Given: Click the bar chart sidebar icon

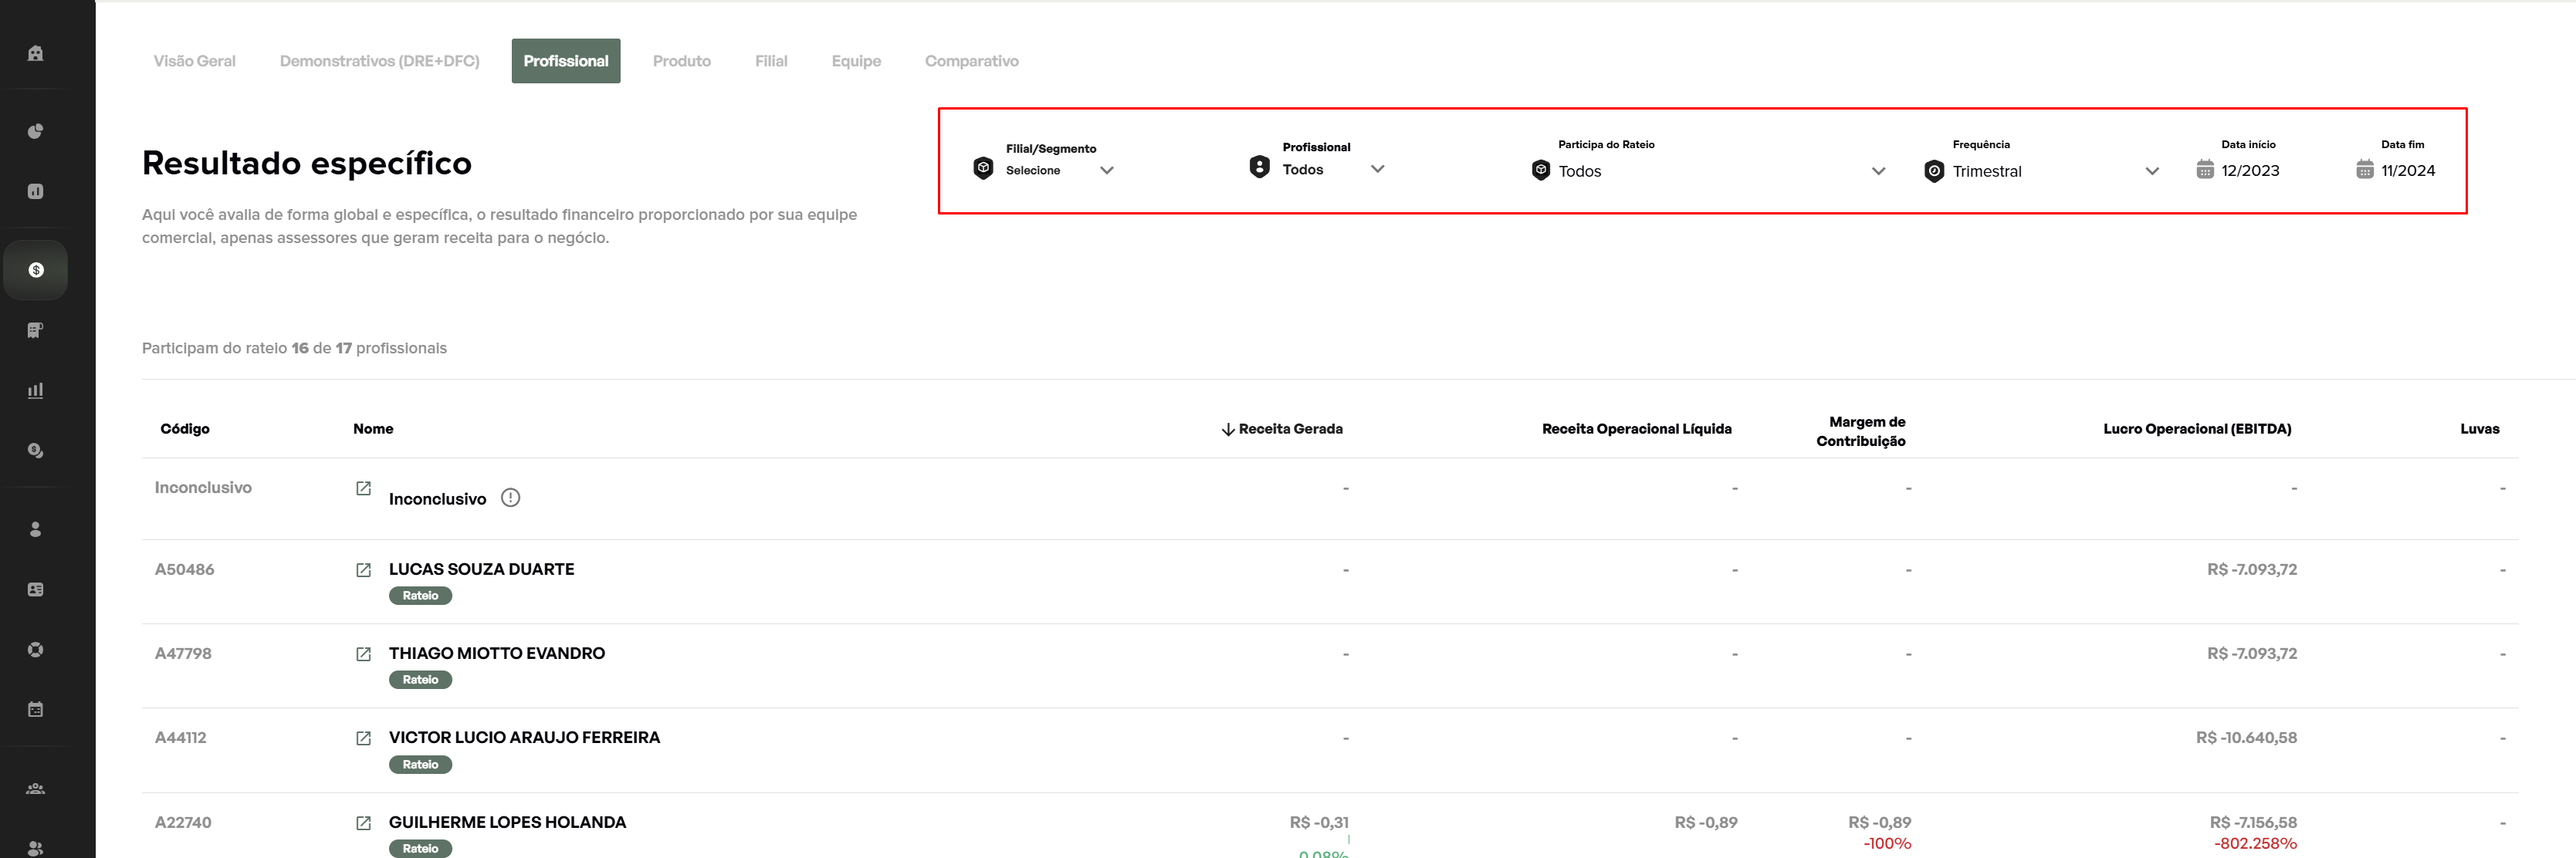Looking at the screenshot, I should click(35, 390).
